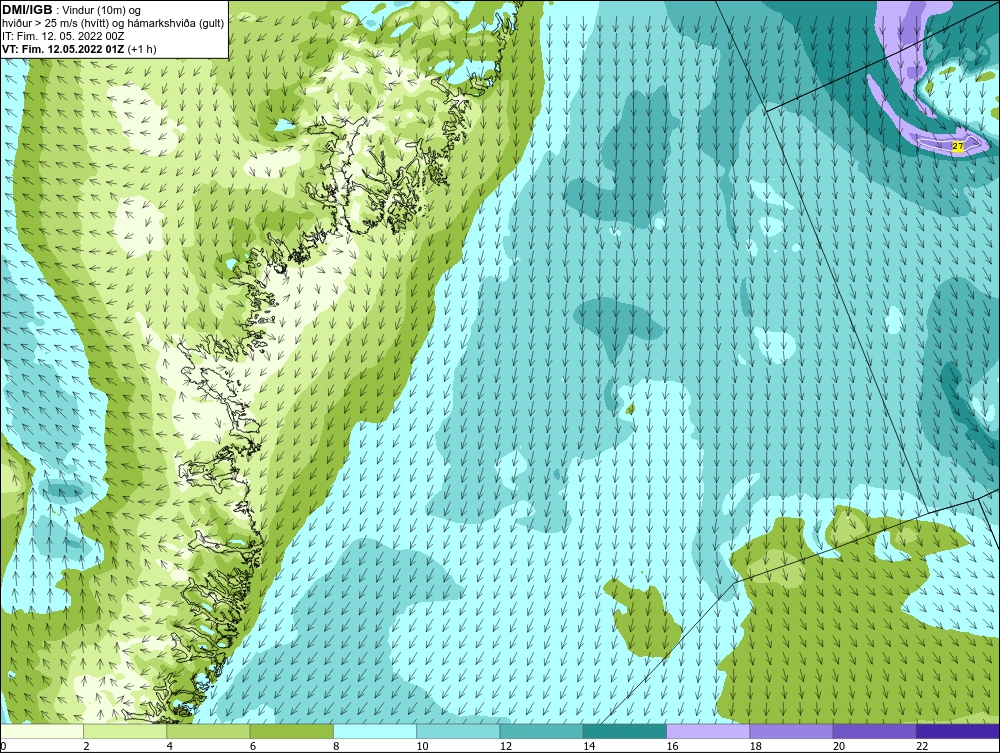Select the 6–8 m/s olive green legend swatch

291,731
